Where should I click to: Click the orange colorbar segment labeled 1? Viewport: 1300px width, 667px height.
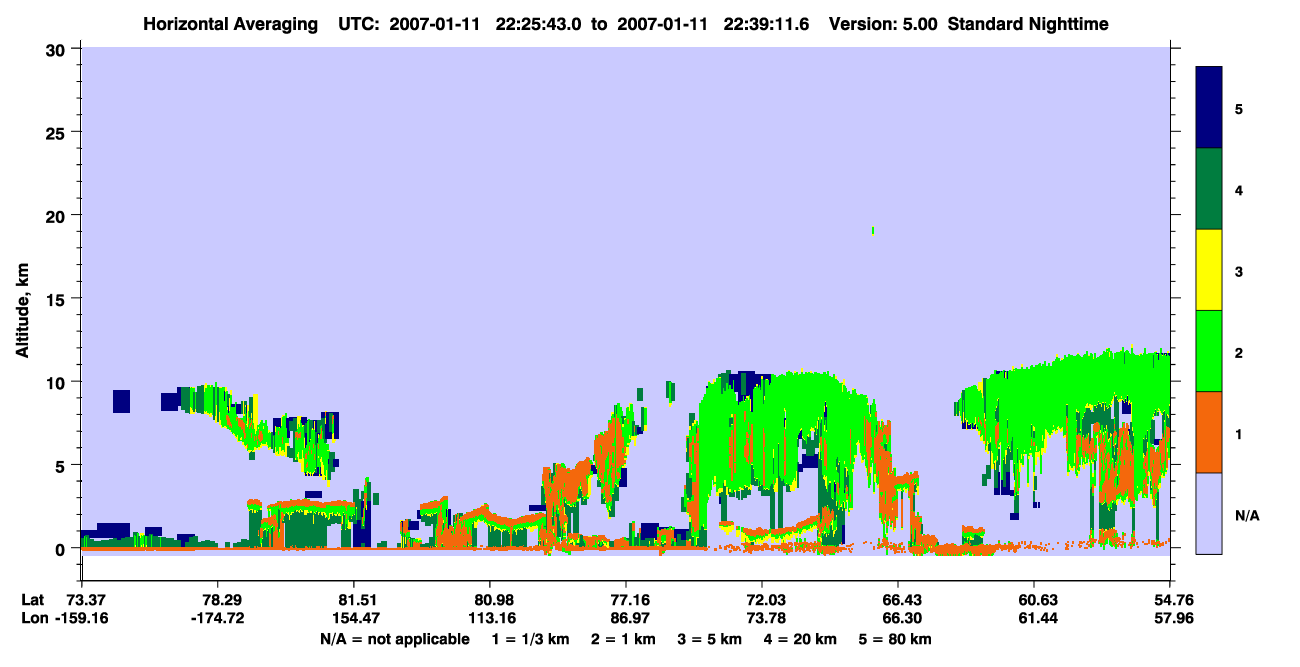point(1209,432)
